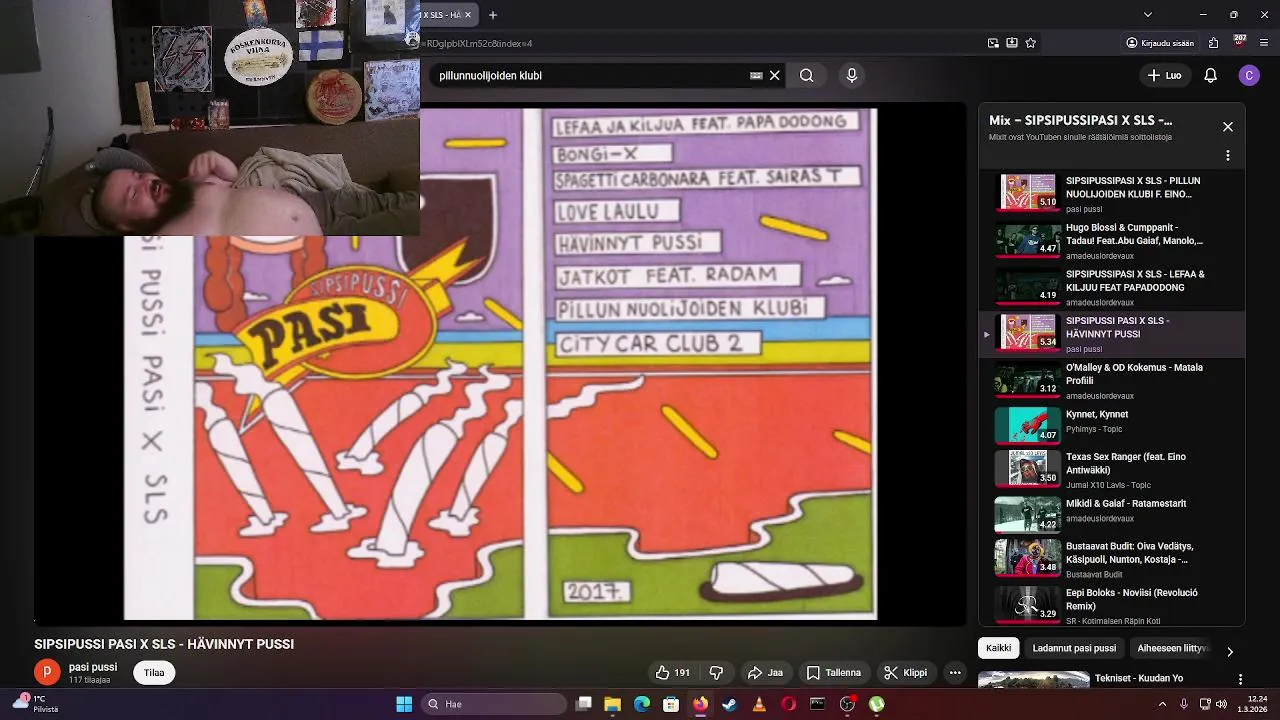This screenshot has width=1280, height=720.
Task: Open File Explorer from taskbar
Action: pos(613,704)
